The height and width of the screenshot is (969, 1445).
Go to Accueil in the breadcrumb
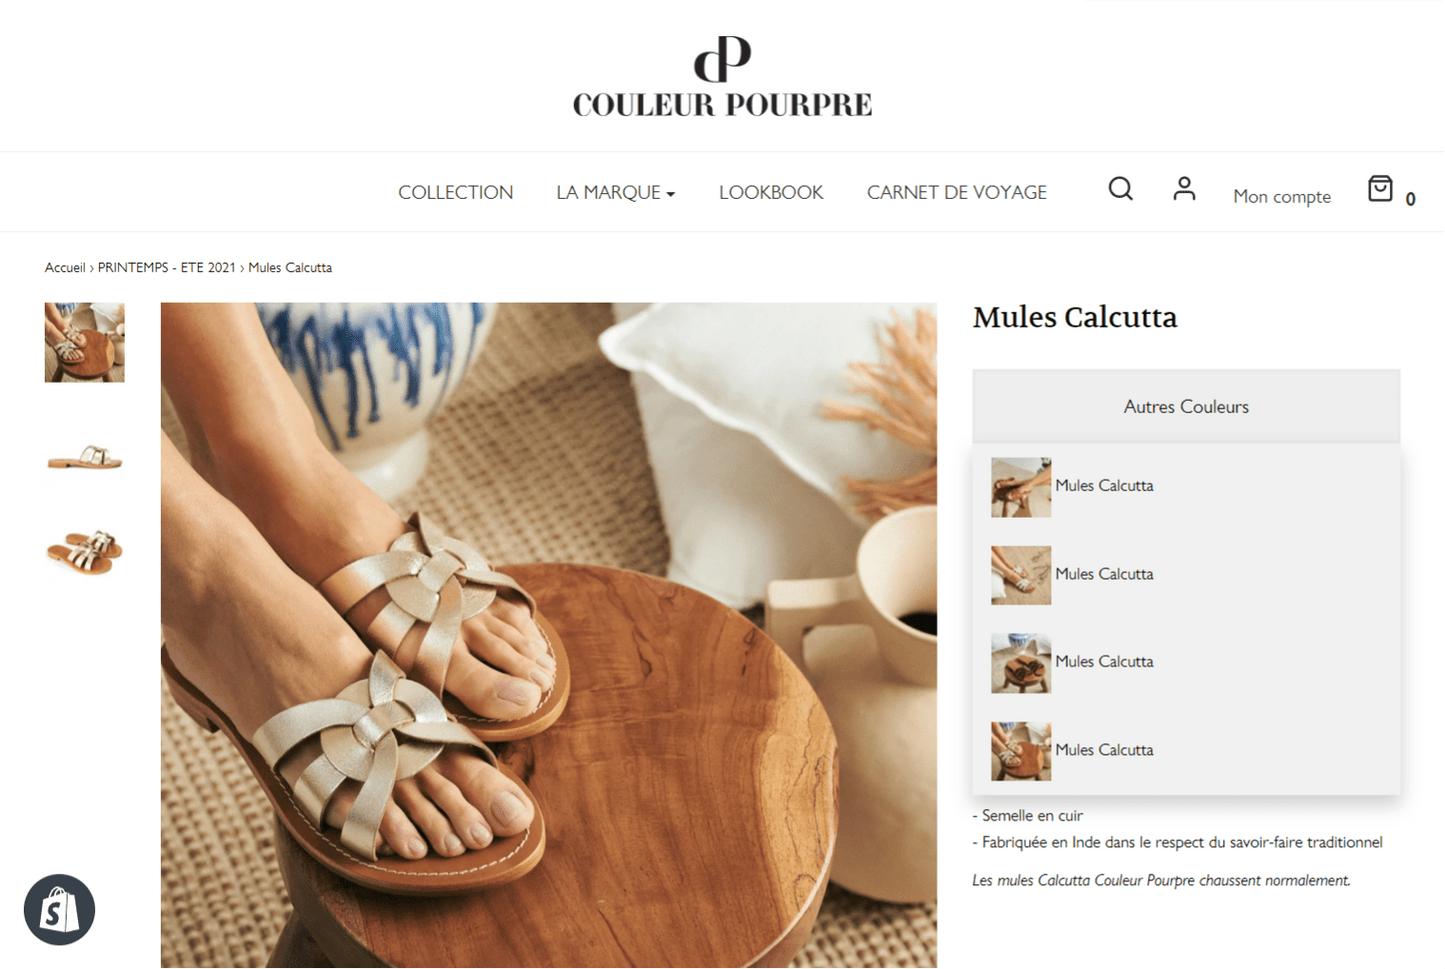point(65,267)
